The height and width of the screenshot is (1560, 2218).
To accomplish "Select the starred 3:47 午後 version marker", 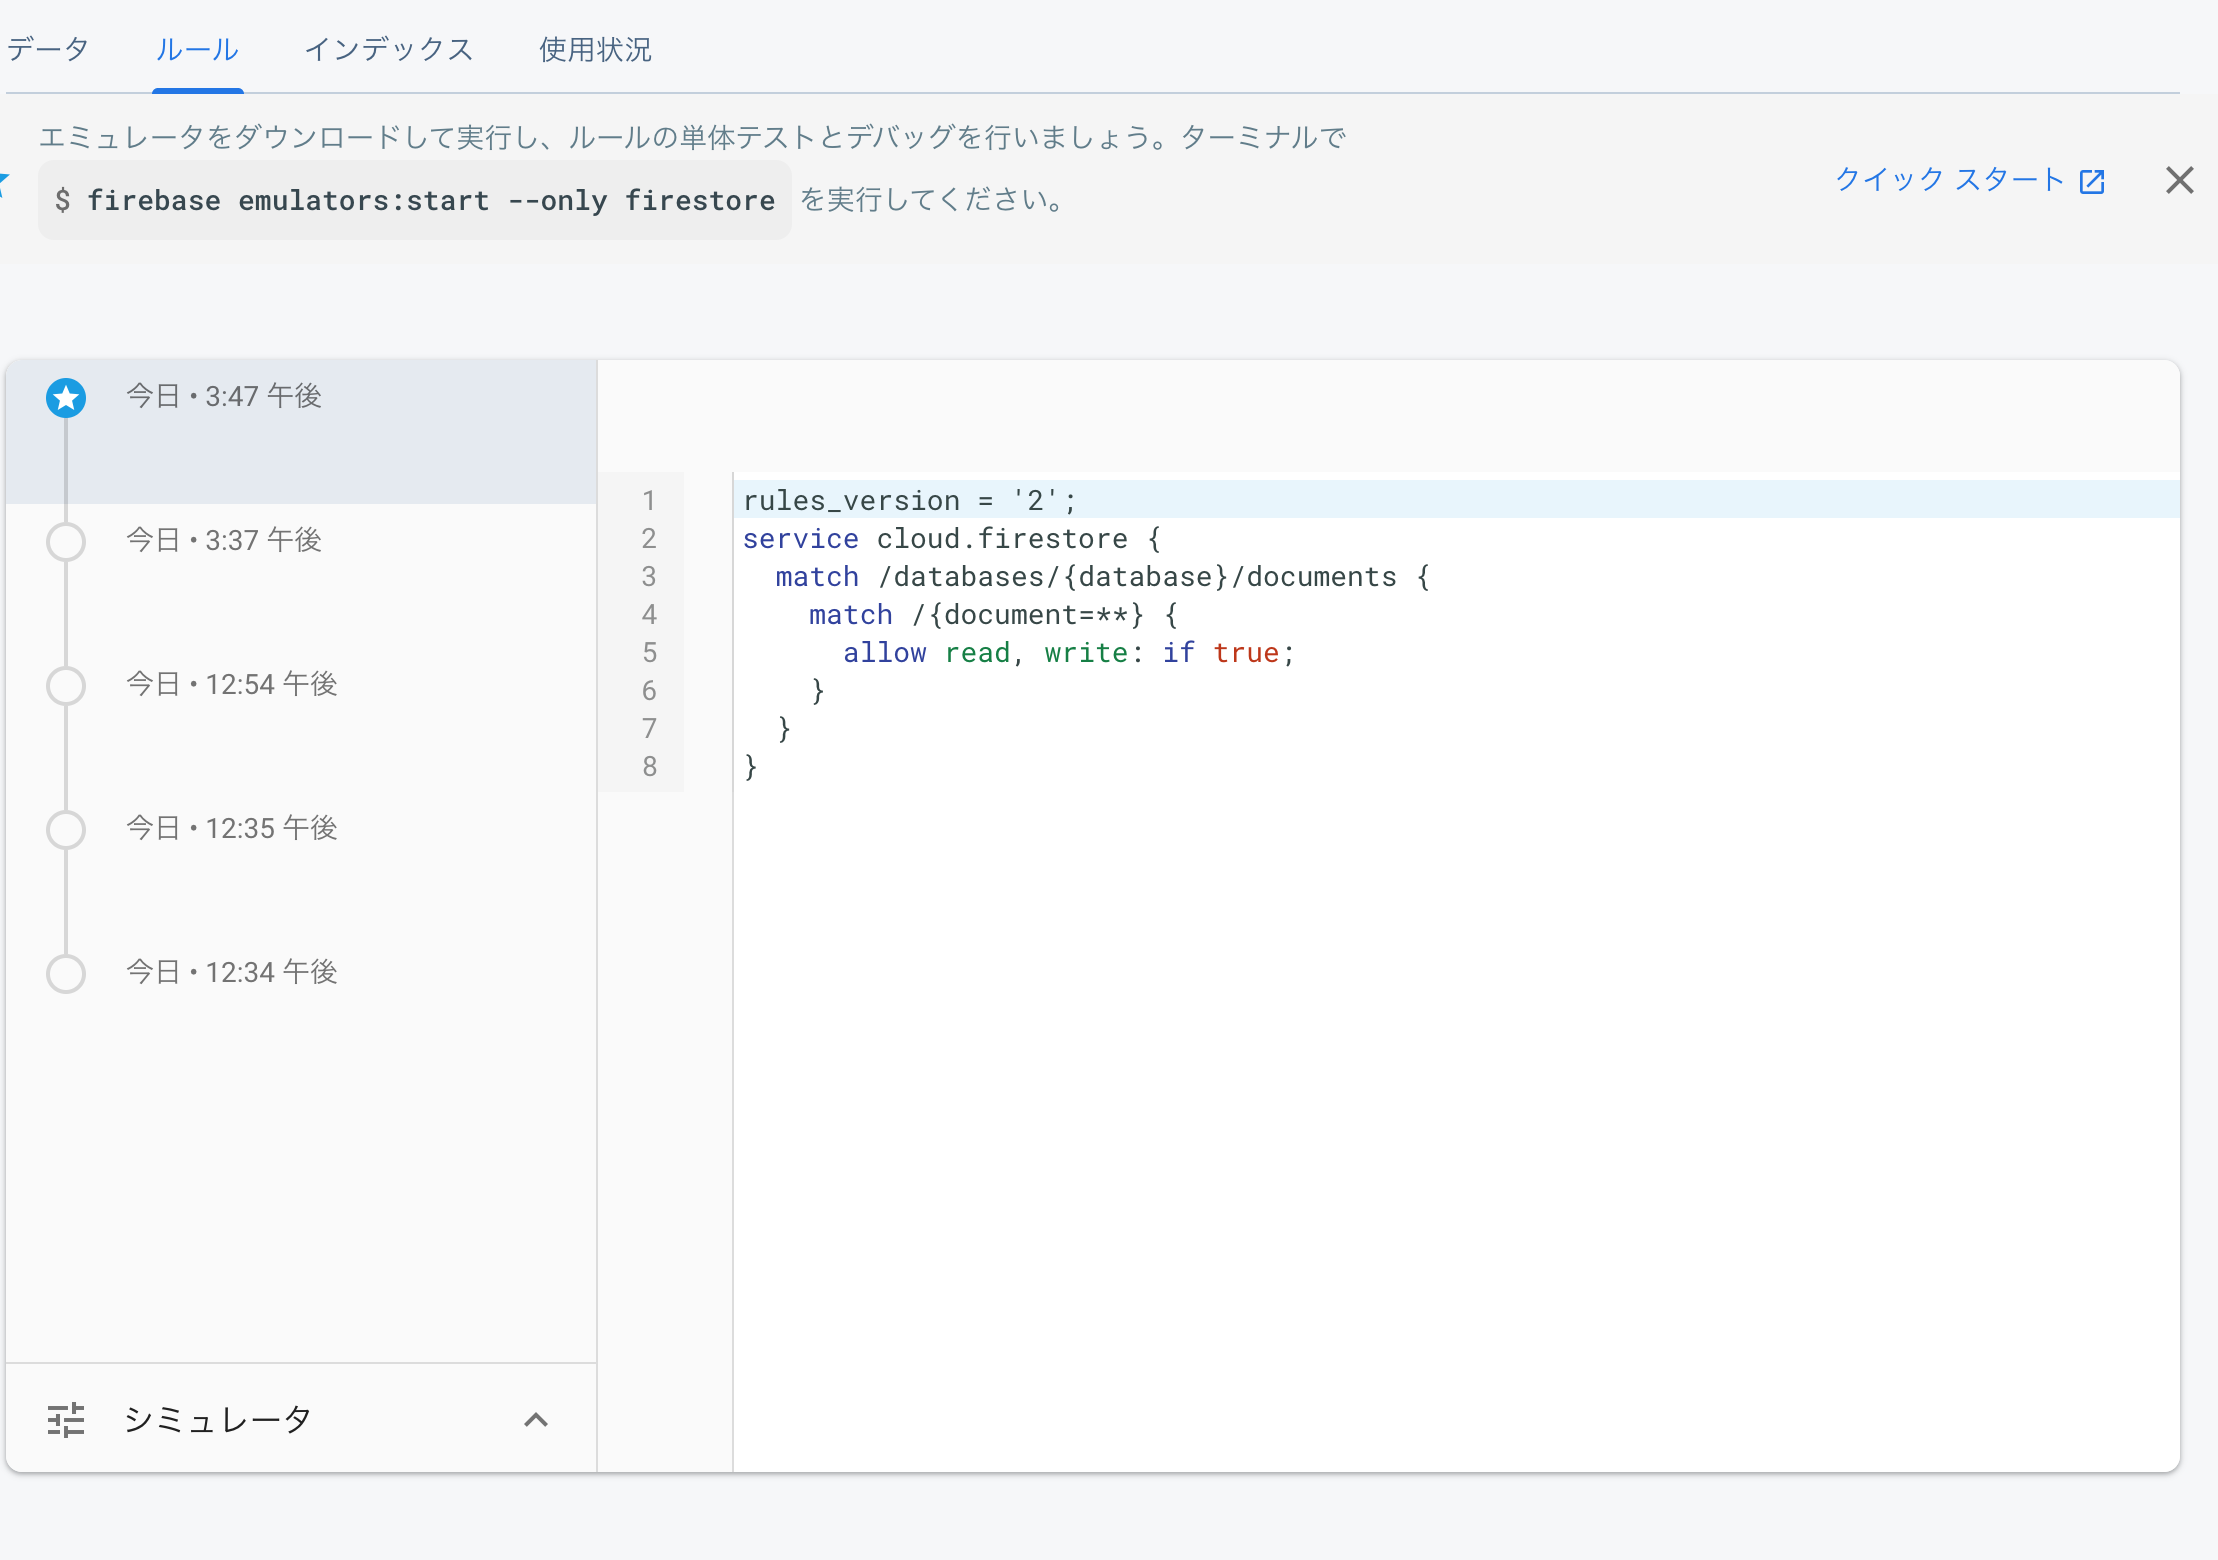I will [66, 398].
